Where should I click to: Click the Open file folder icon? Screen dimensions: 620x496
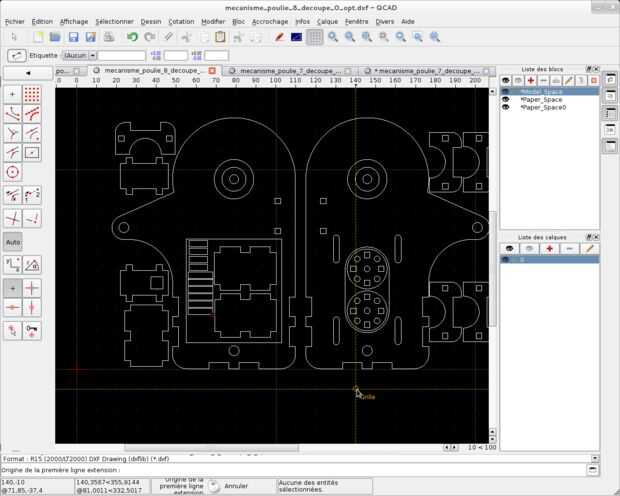(53, 37)
